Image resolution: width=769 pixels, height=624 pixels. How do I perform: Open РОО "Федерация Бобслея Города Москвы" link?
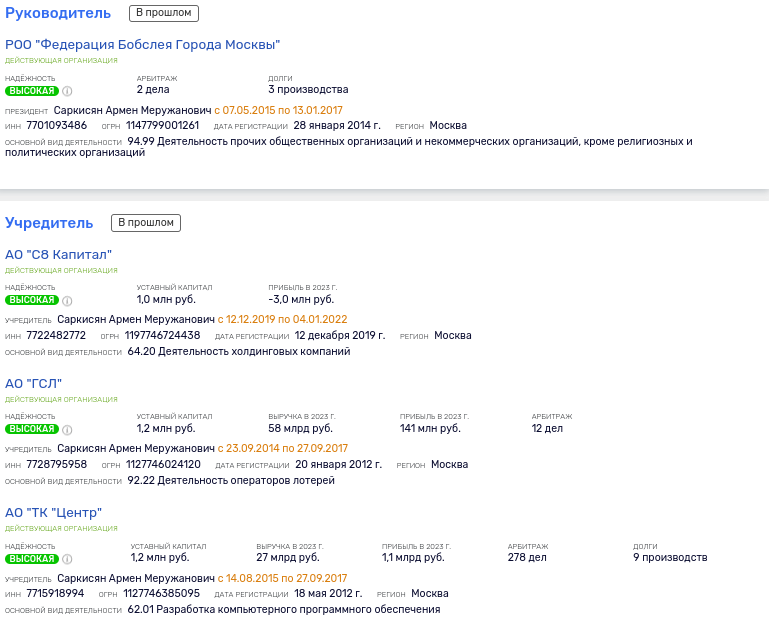coord(142,45)
